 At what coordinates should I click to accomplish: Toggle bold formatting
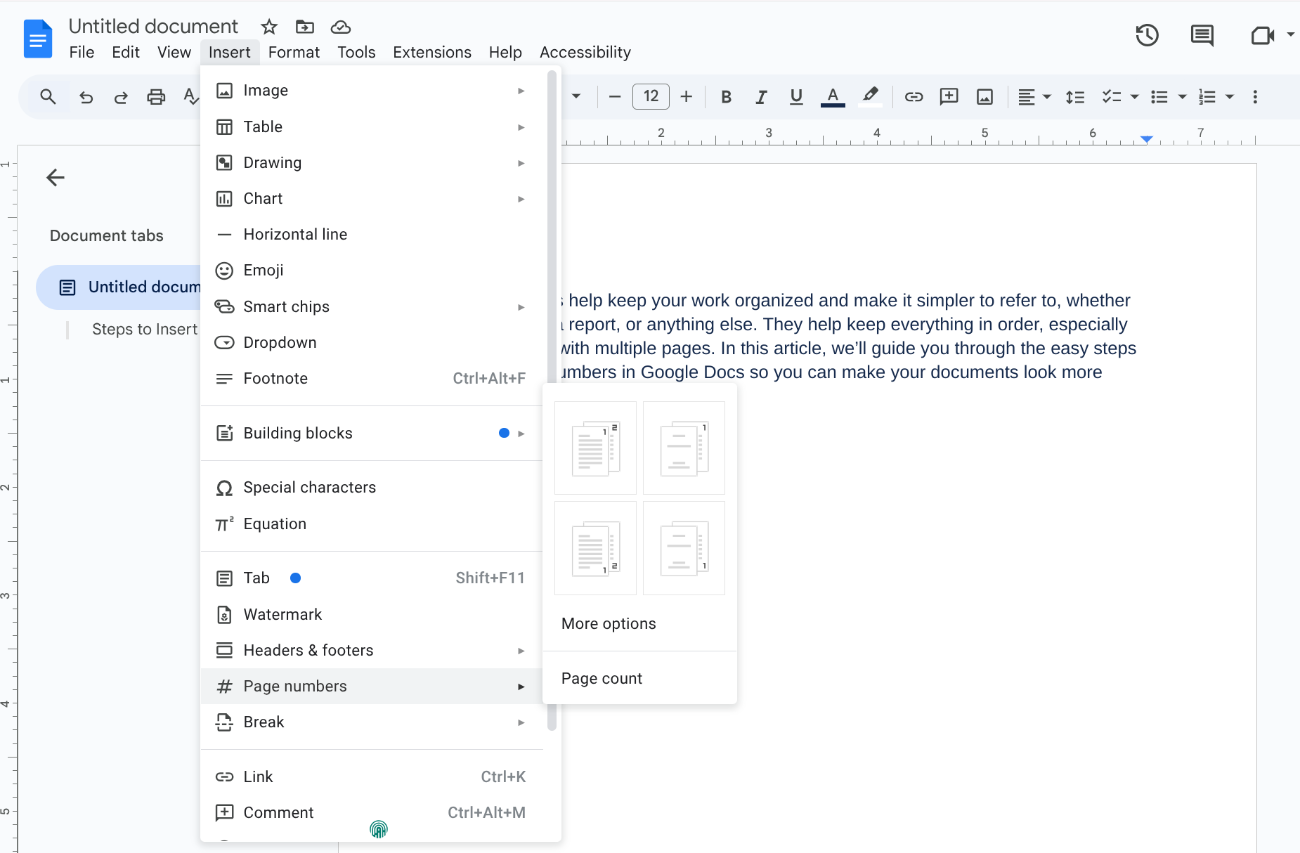tap(726, 96)
